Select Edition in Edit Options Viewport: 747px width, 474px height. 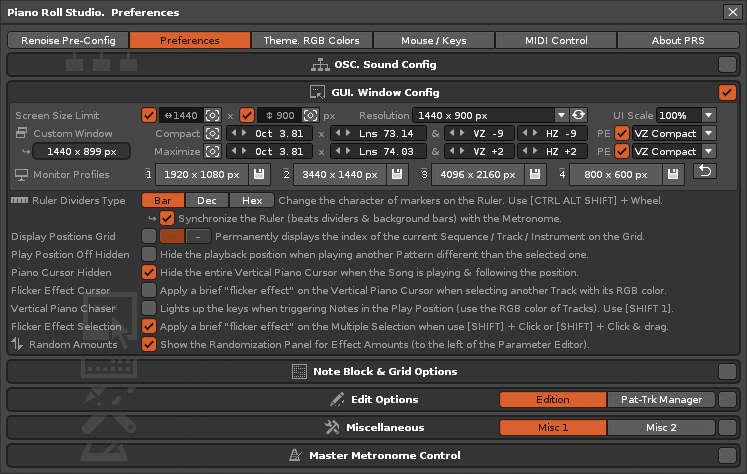point(553,400)
